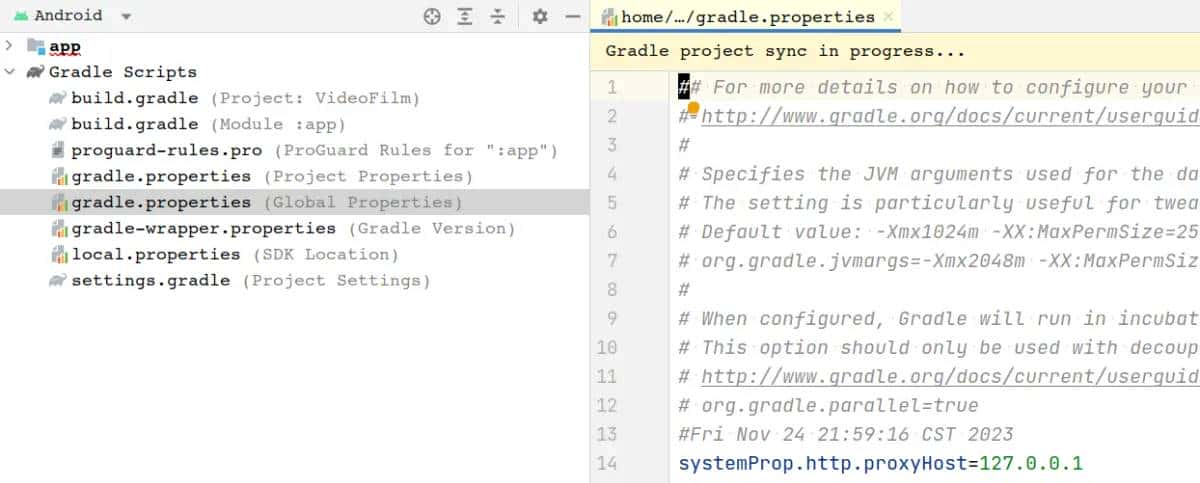Screen dimensions: 1200x483
Task: Click the 'This option should only be used' comment
Action: pyautogui.click(x=939, y=348)
